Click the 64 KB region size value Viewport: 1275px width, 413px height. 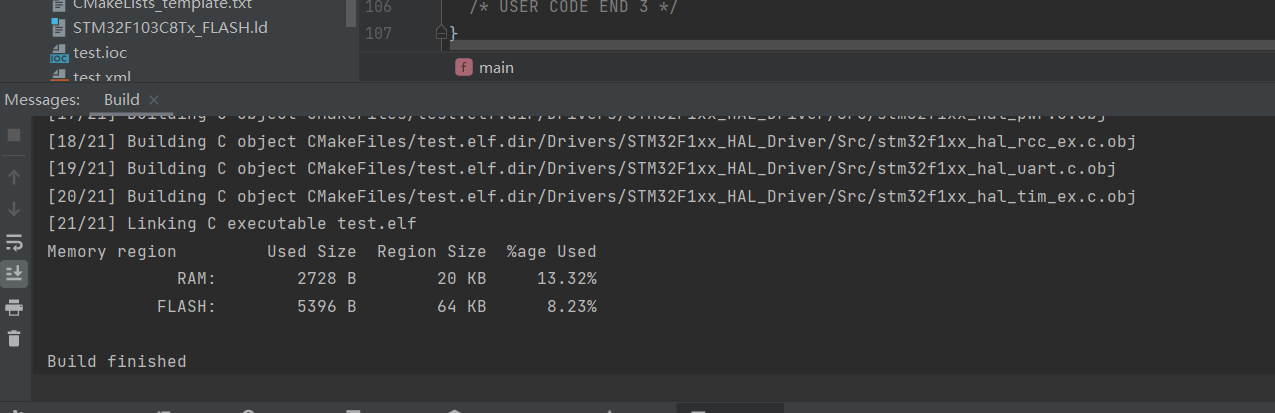pyautogui.click(x=462, y=306)
